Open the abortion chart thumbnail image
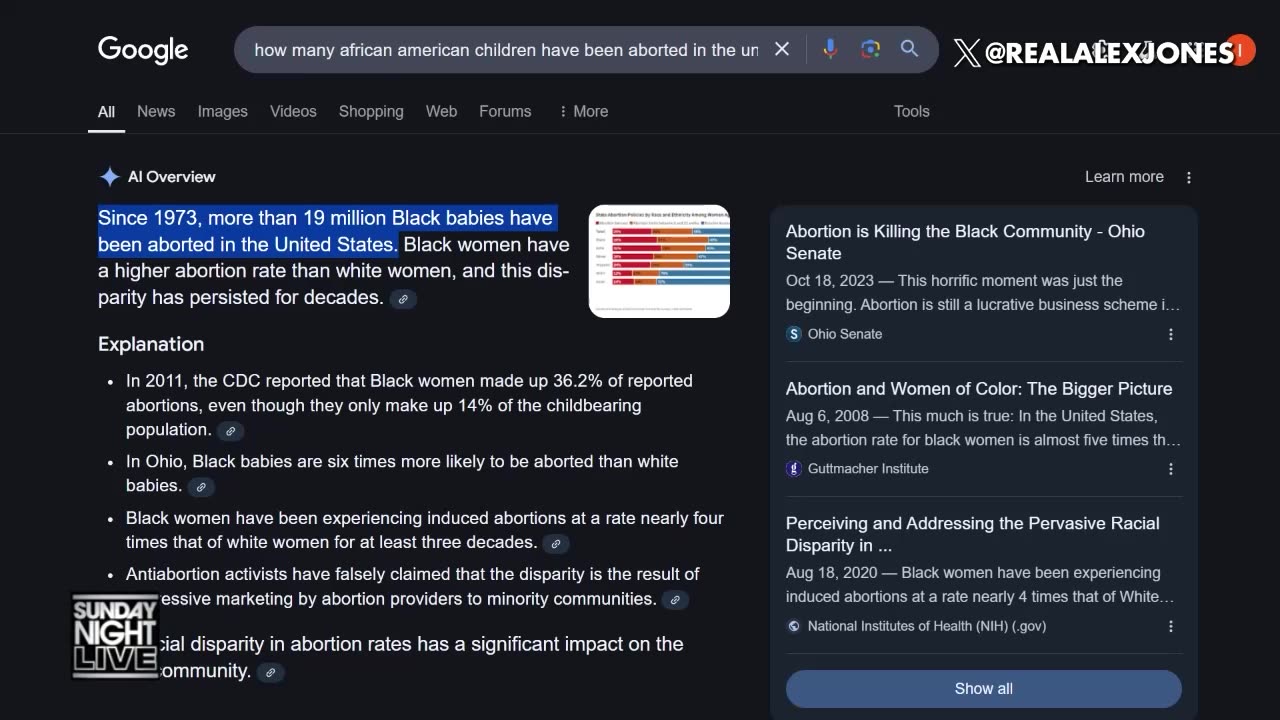1280x720 pixels. click(659, 261)
